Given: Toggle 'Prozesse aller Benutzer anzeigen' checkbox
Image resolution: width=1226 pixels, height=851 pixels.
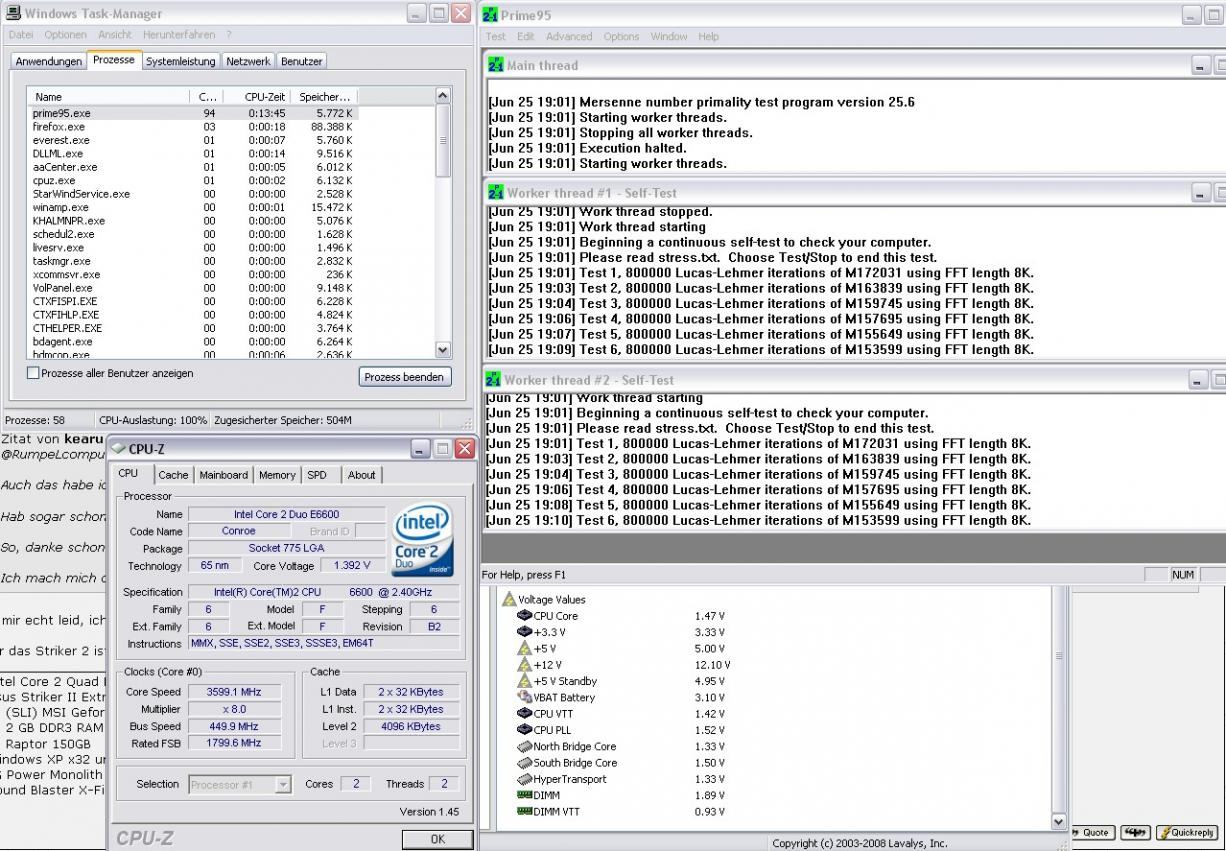Looking at the screenshot, I should click(33, 373).
